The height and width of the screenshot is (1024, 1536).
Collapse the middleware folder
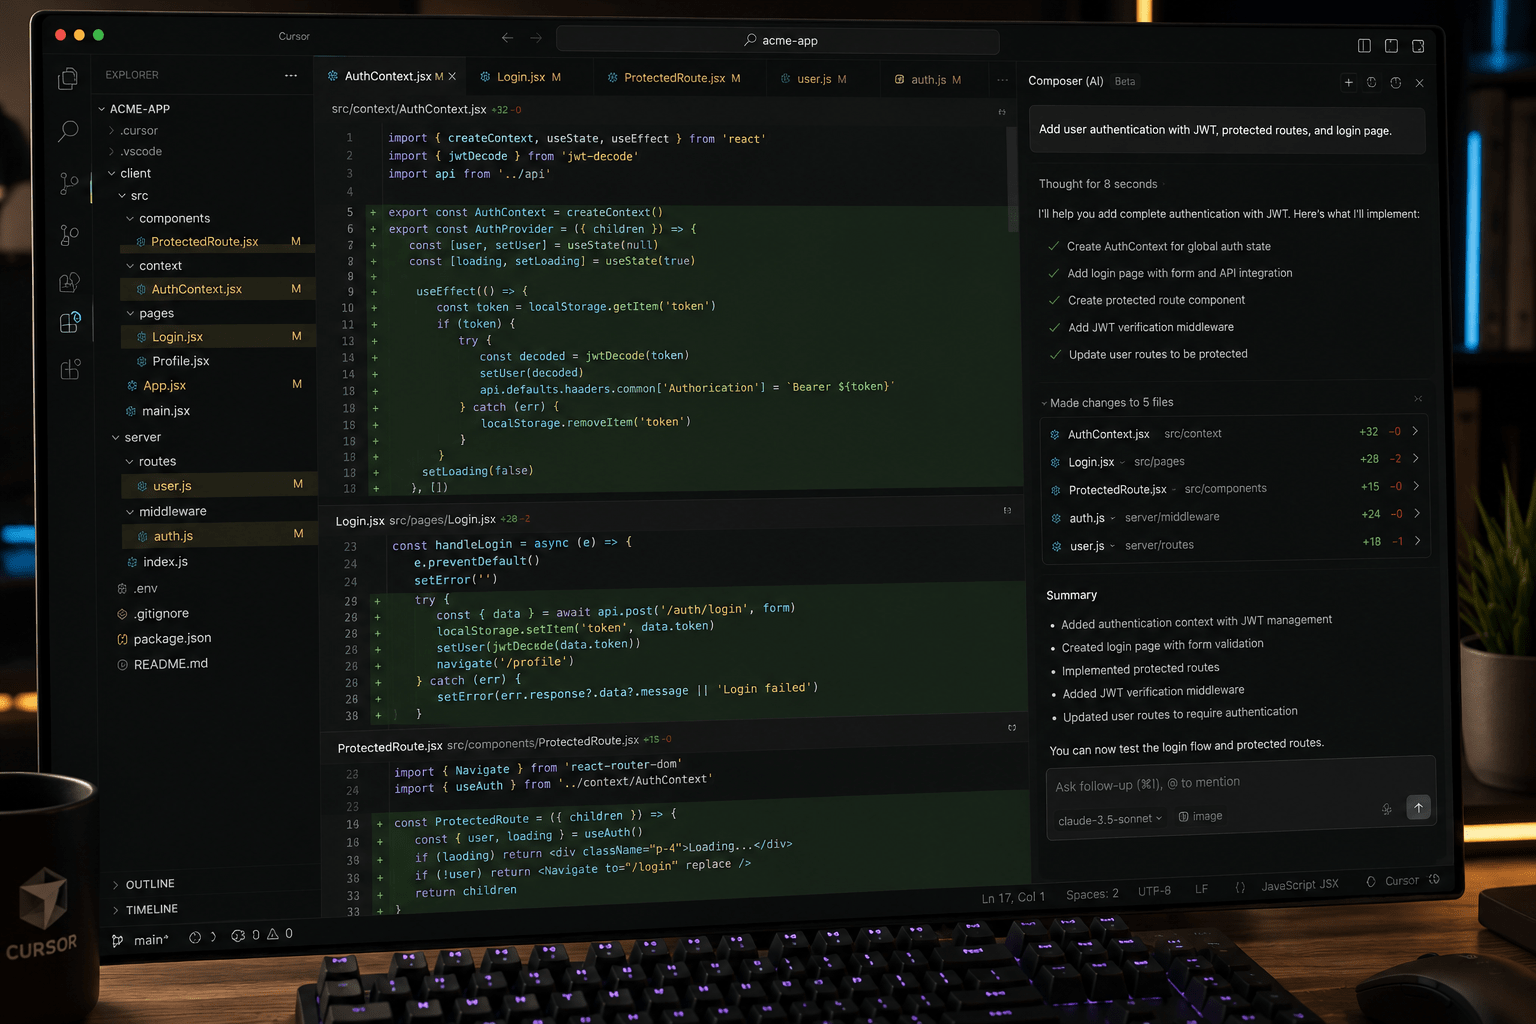(x=166, y=511)
